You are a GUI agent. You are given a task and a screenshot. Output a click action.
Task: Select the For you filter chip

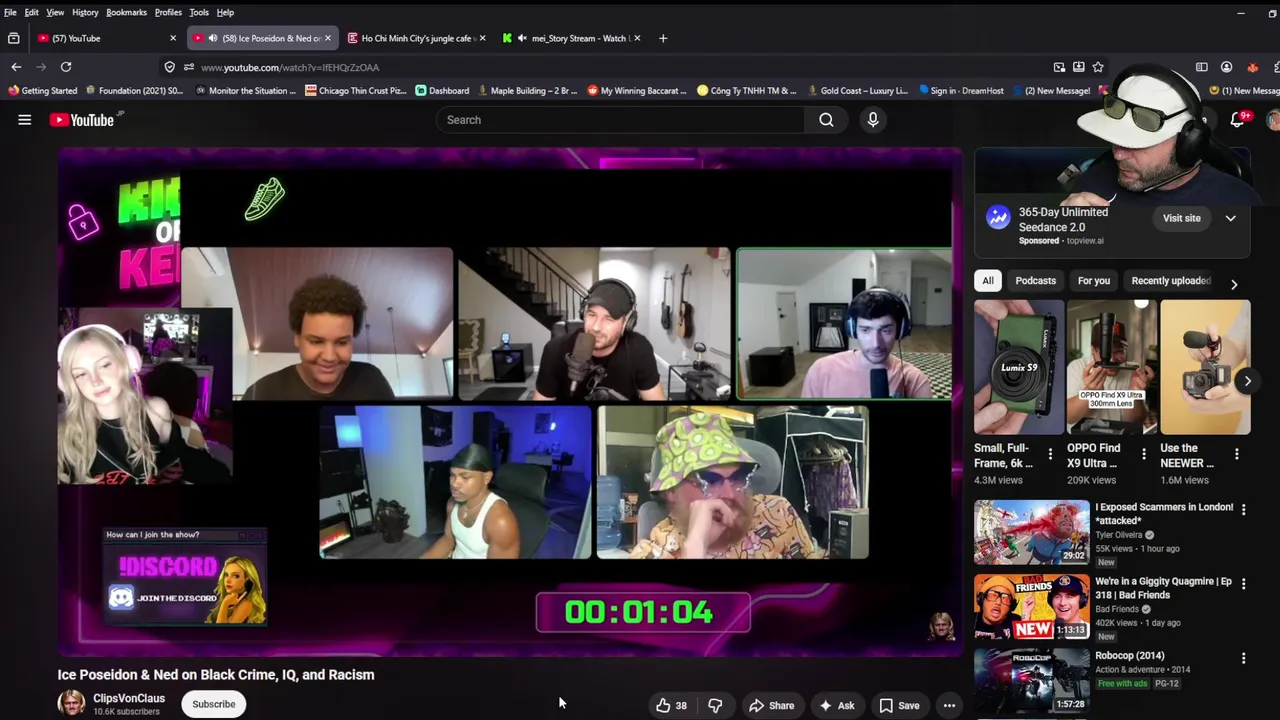[1094, 281]
